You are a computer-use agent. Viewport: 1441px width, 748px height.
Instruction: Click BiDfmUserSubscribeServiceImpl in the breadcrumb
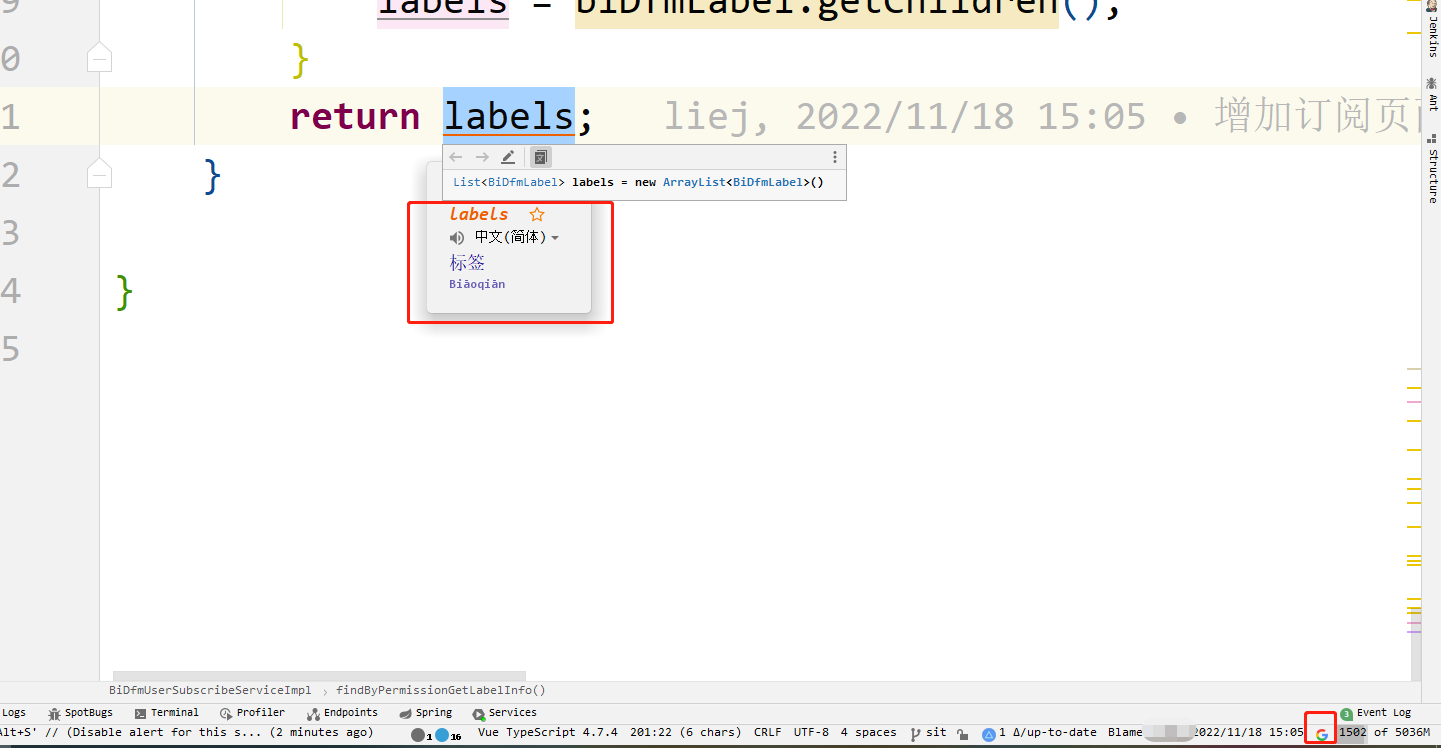tap(210, 690)
